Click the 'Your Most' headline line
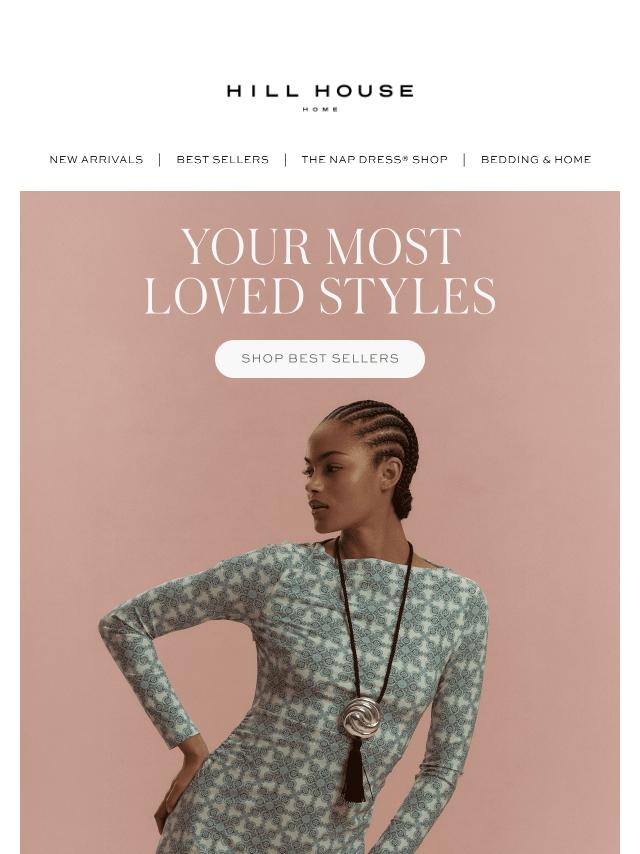The image size is (640, 854). (x=320, y=246)
